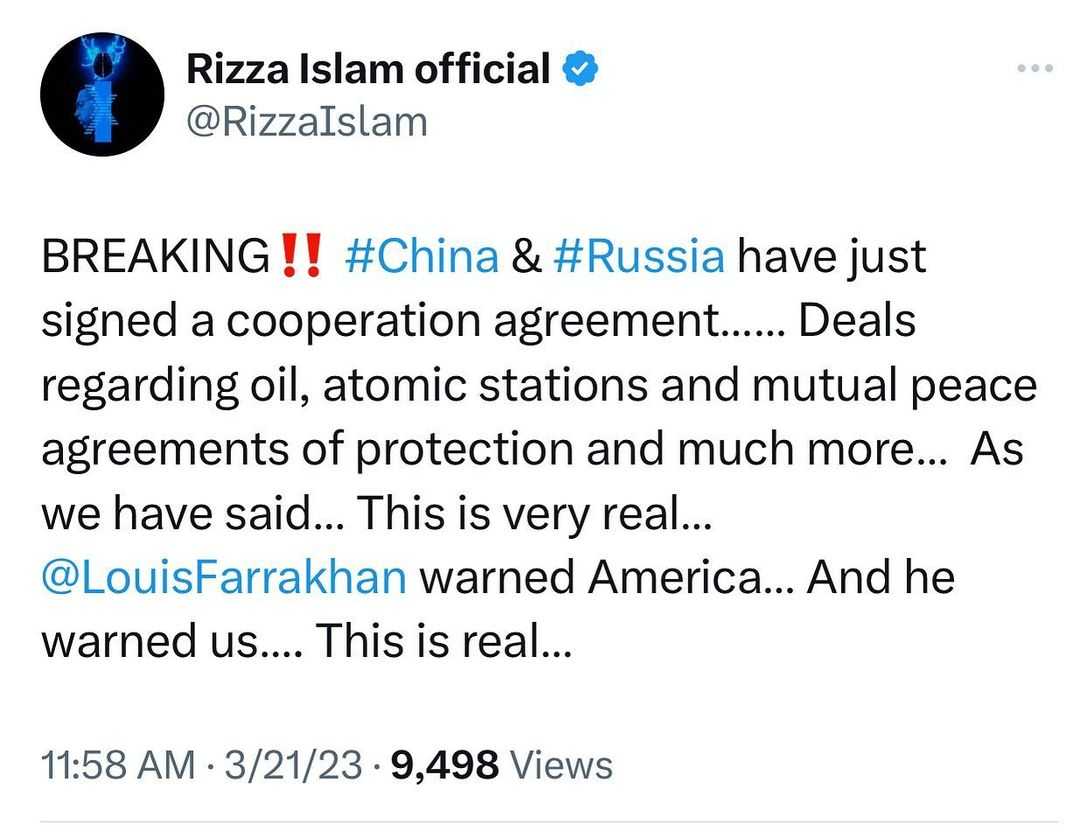
Task: Click the red double exclamation emoji
Action: coord(300,257)
